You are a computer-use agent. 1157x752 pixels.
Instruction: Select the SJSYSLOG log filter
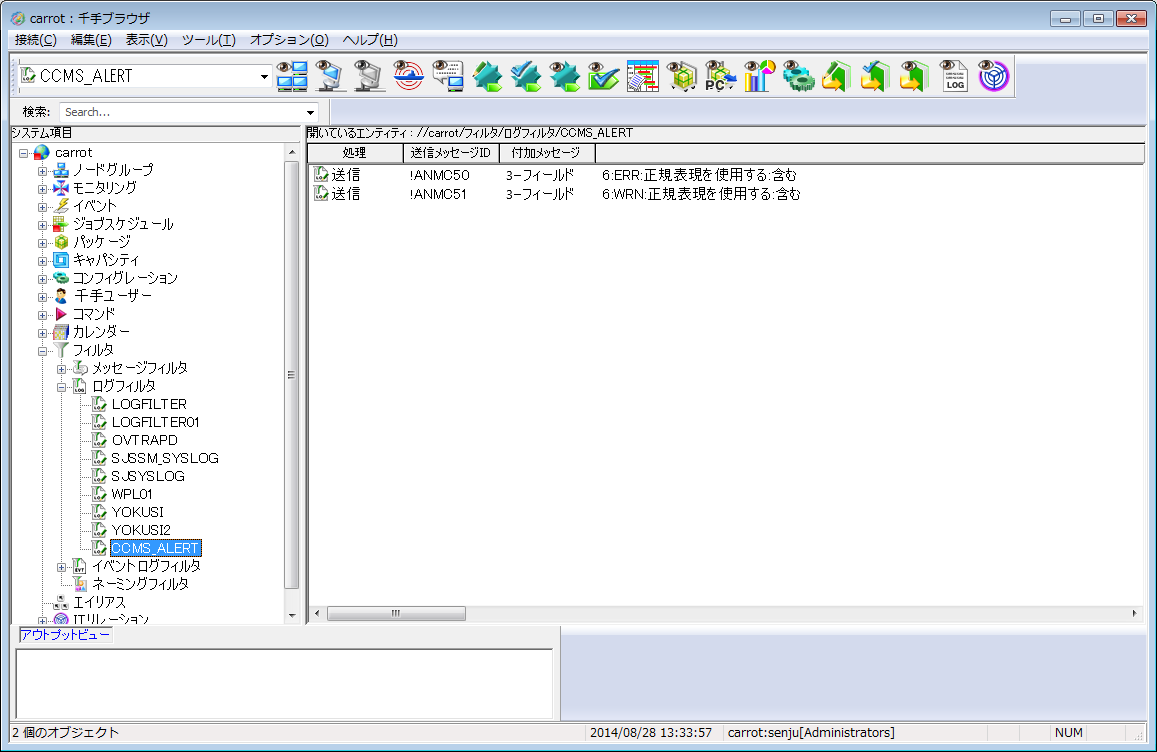tap(148, 476)
